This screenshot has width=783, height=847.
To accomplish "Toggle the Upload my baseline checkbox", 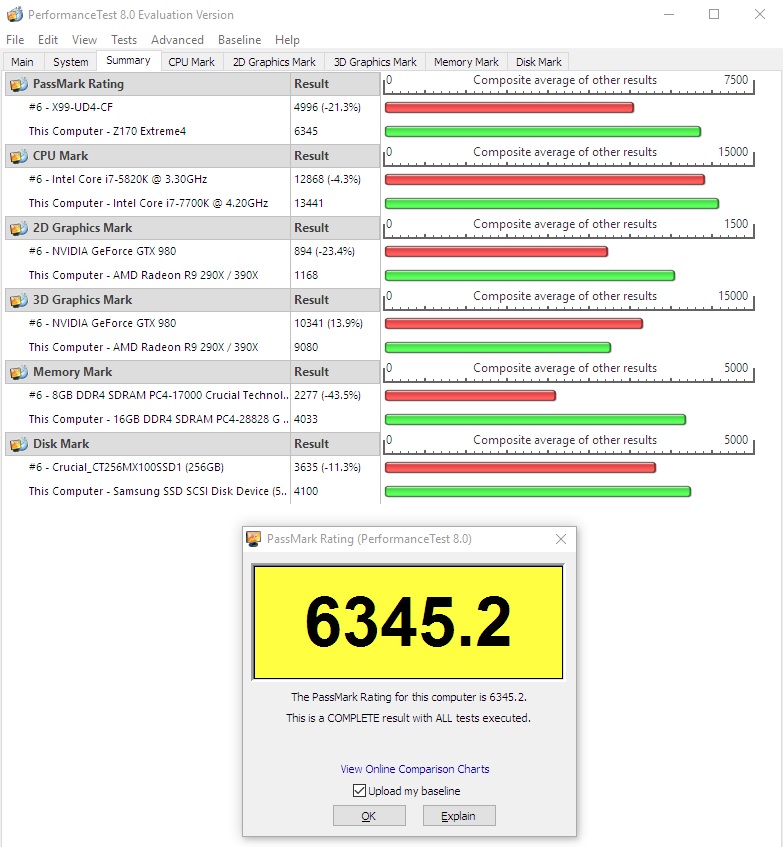I will tap(359, 791).
